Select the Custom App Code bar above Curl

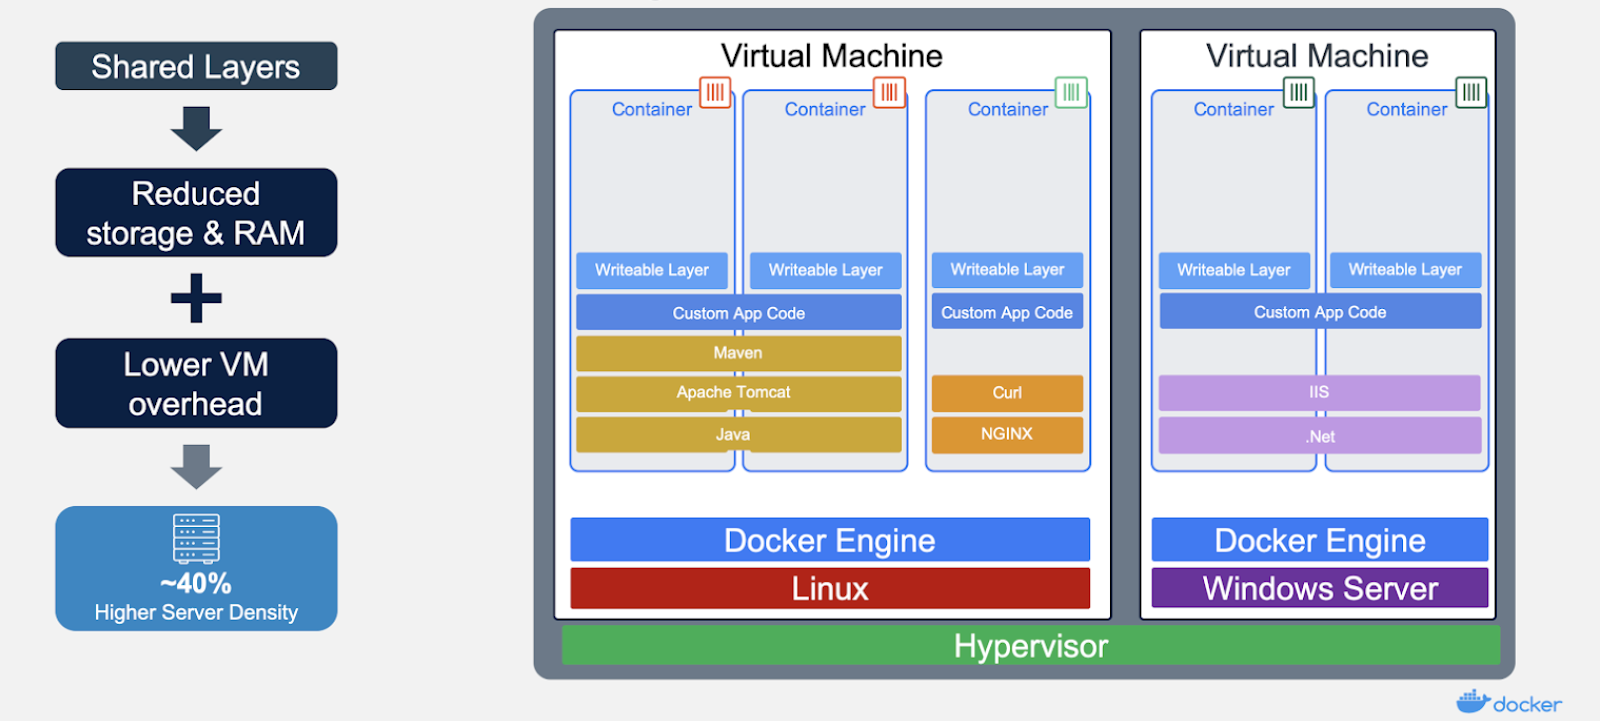coord(1007,312)
